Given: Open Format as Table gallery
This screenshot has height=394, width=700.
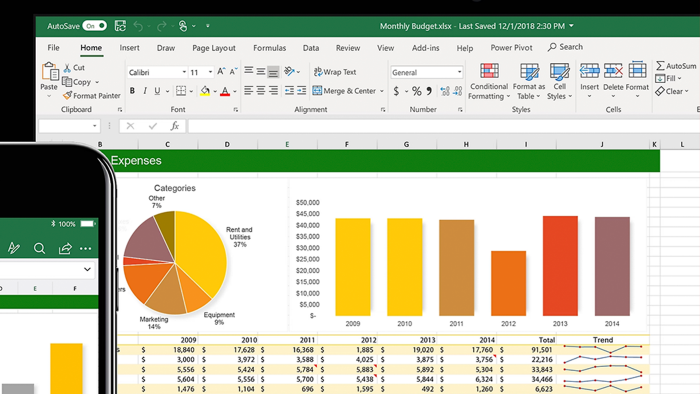Looking at the screenshot, I should pos(529,81).
